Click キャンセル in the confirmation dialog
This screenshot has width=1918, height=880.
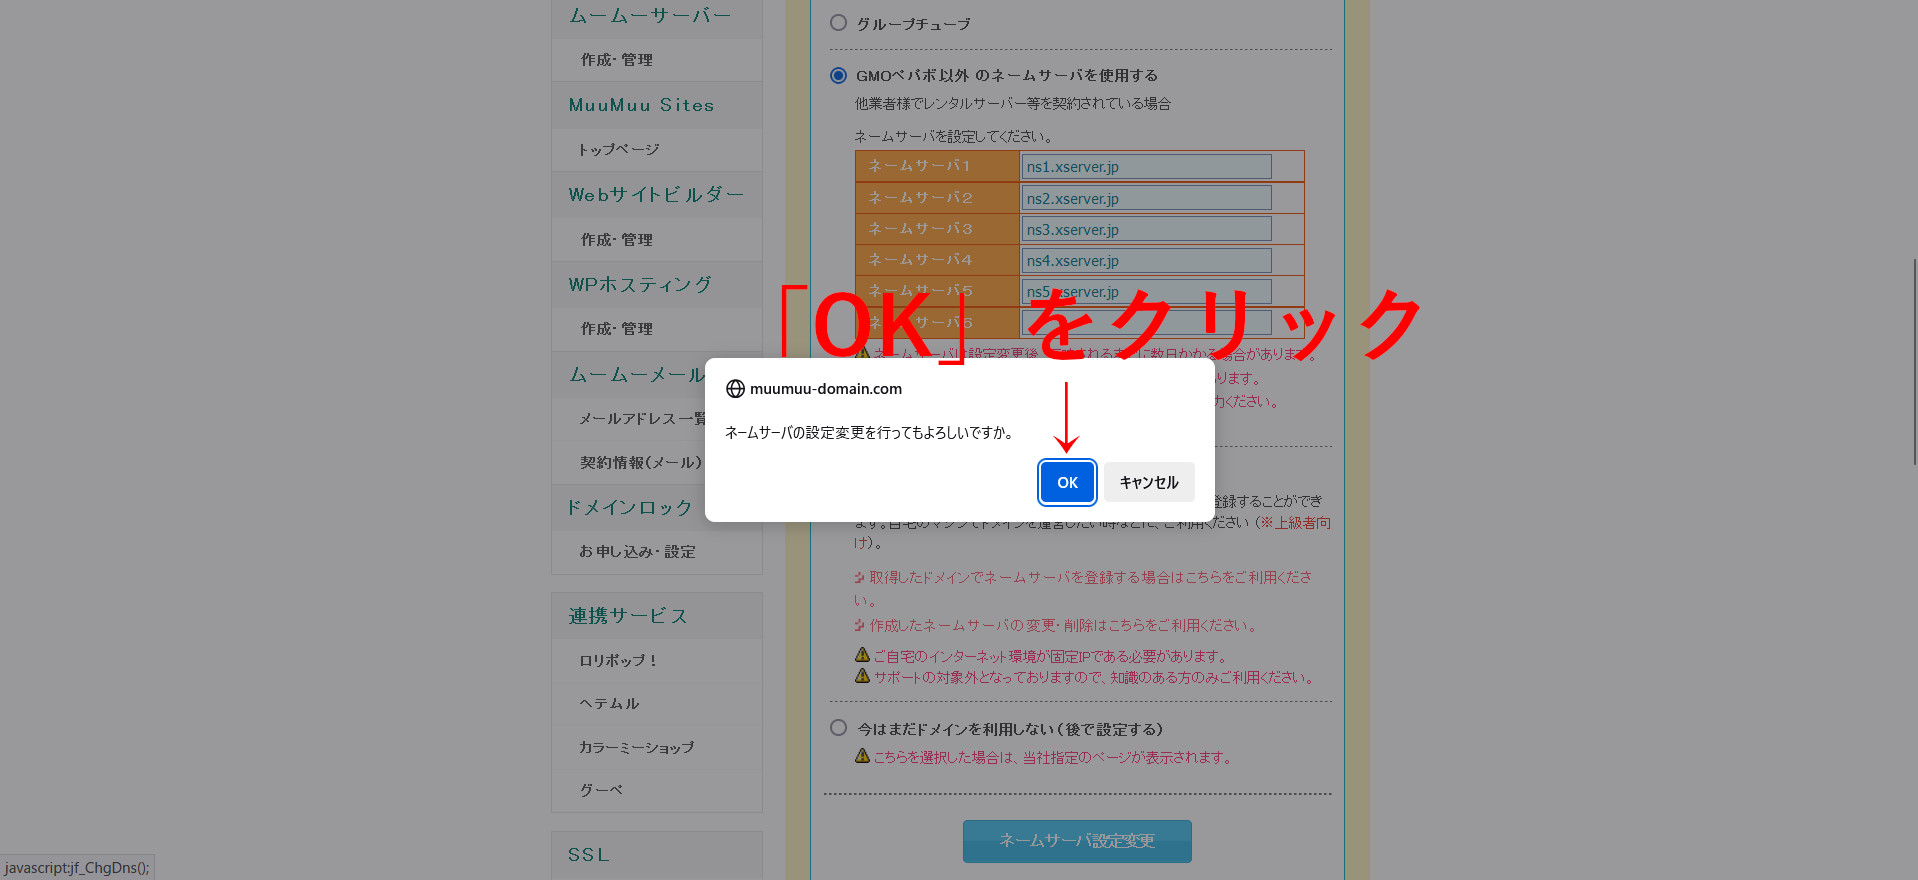[x=1149, y=482]
